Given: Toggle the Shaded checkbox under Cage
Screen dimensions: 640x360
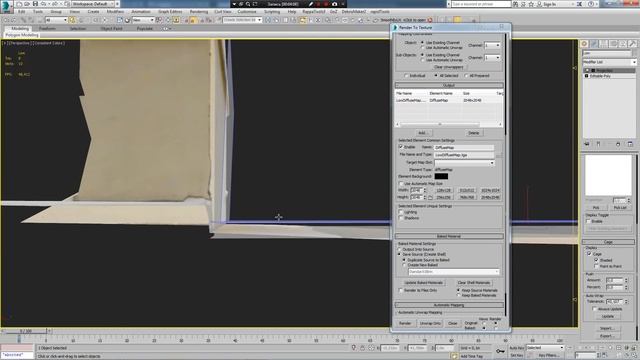Looking at the screenshot, I should (596, 260).
